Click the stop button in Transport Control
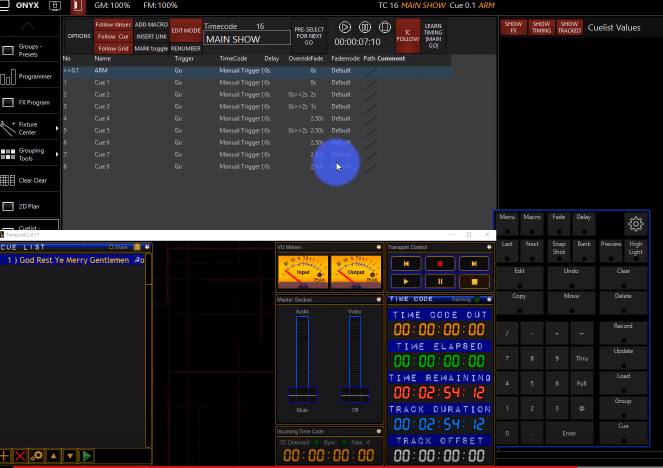The height and width of the screenshot is (468, 663). [472, 282]
